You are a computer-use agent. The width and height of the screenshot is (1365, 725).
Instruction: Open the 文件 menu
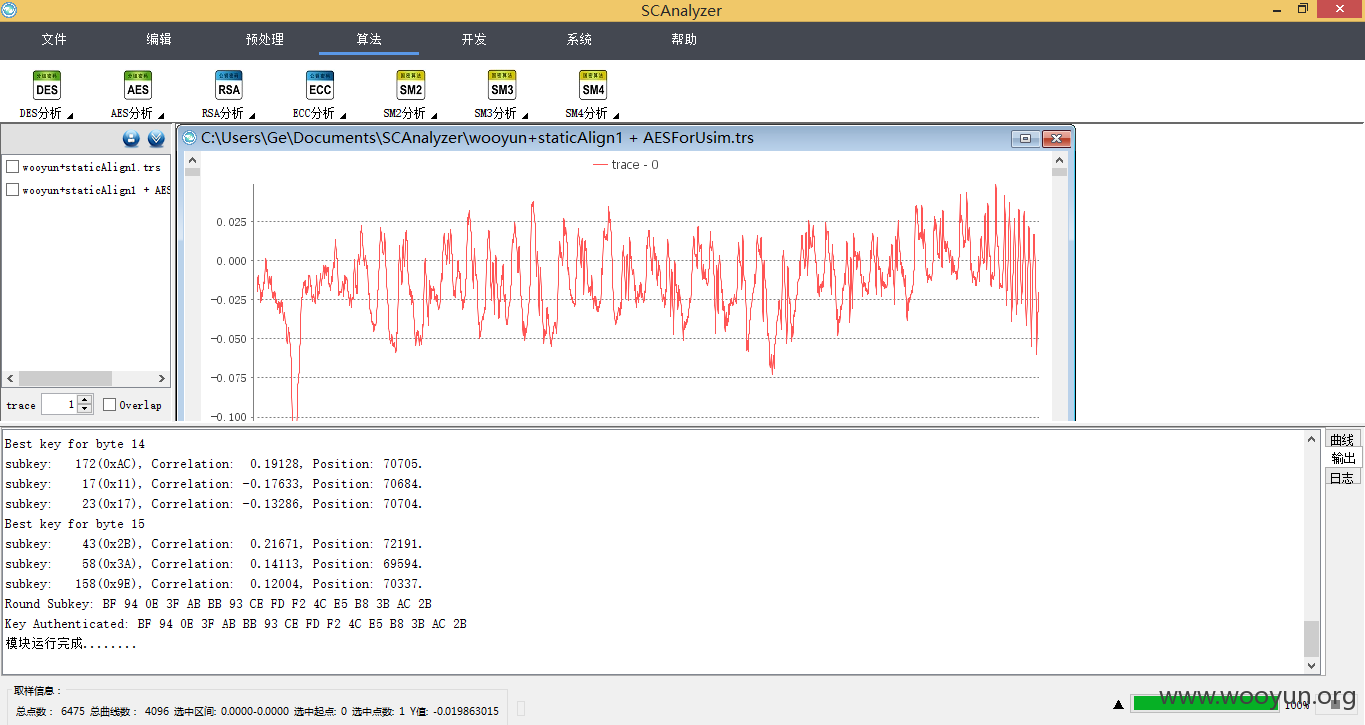tap(54, 40)
